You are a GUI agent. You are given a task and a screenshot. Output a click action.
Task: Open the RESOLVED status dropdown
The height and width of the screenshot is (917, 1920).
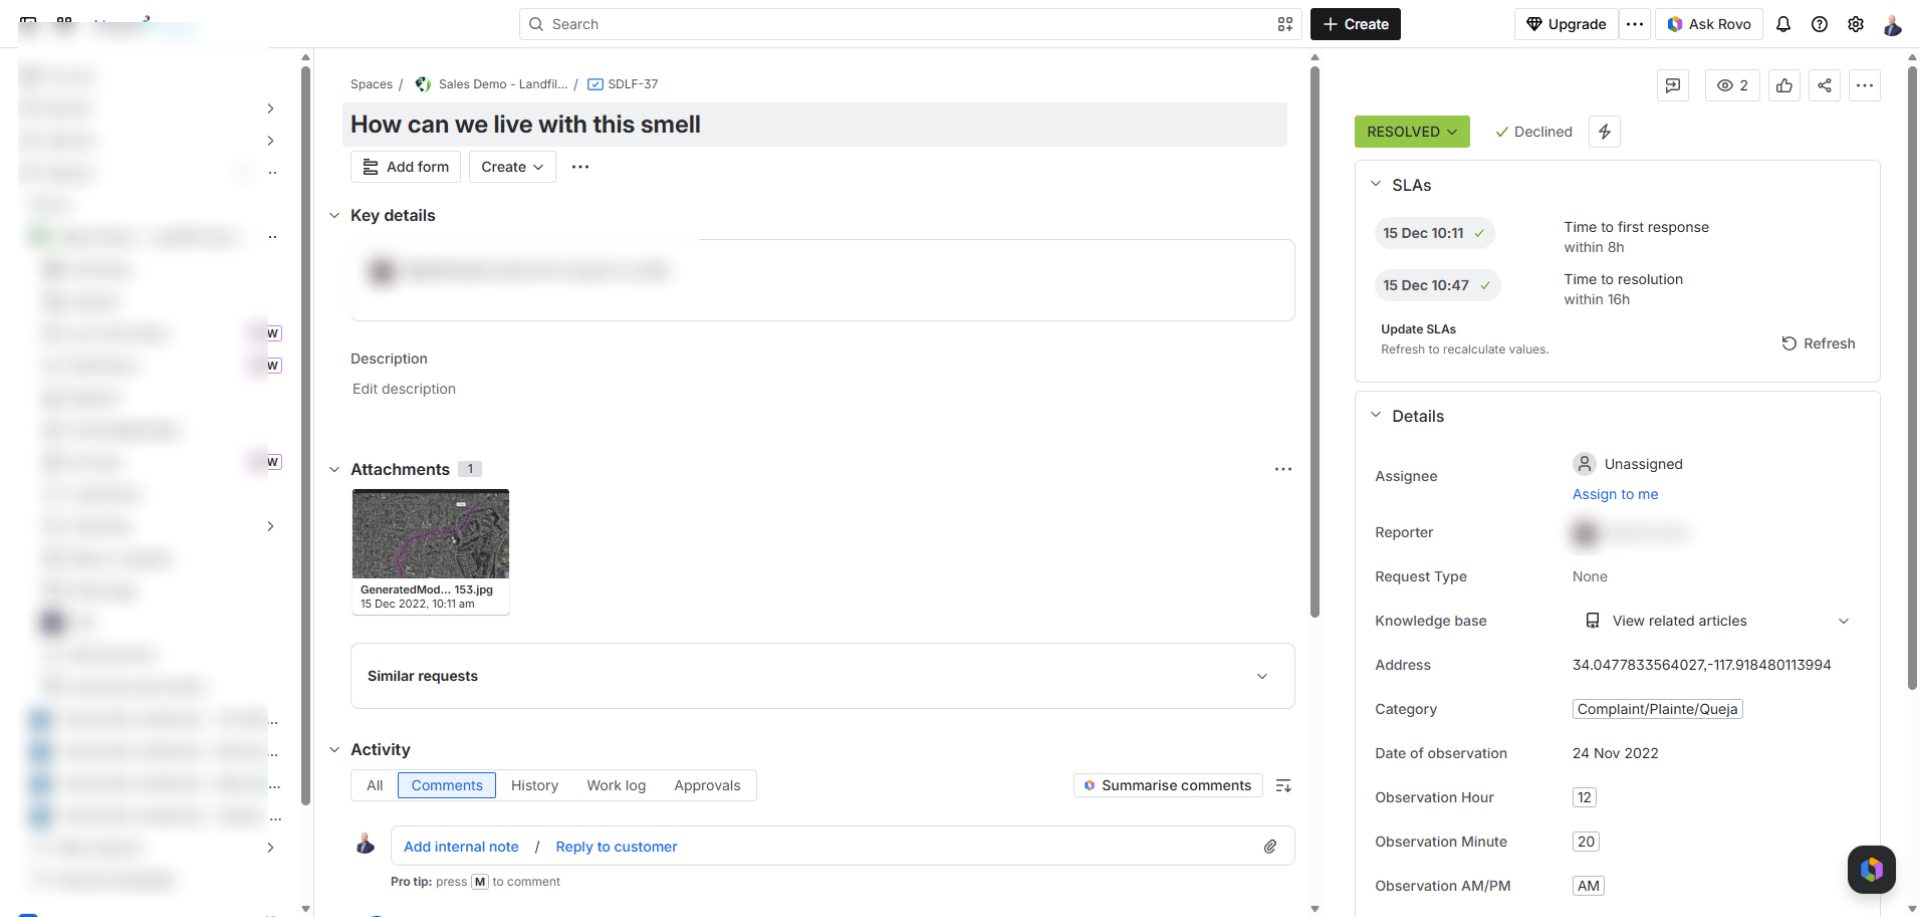(x=1412, y=131)
